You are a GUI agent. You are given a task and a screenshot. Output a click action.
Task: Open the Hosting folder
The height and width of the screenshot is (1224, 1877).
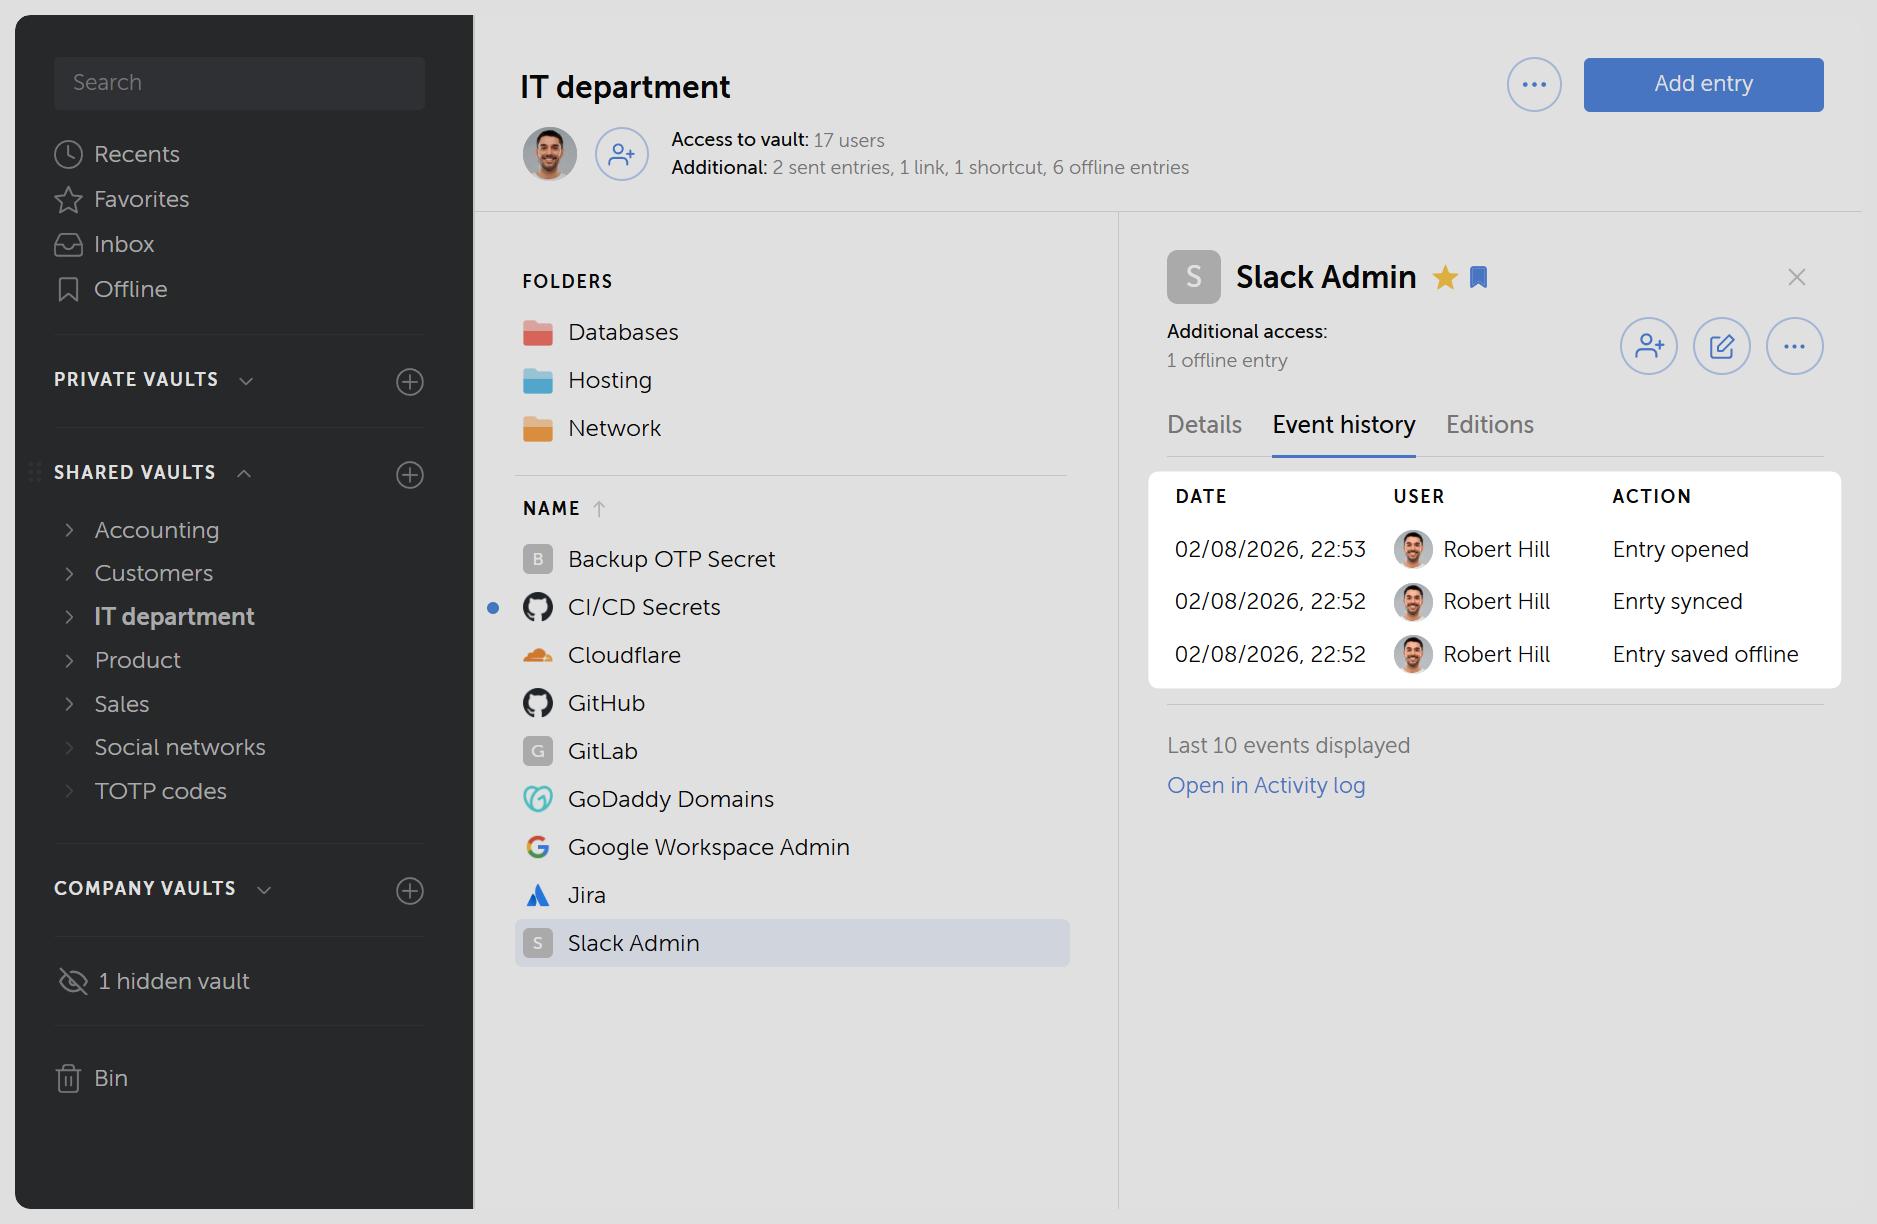point(587,380)
